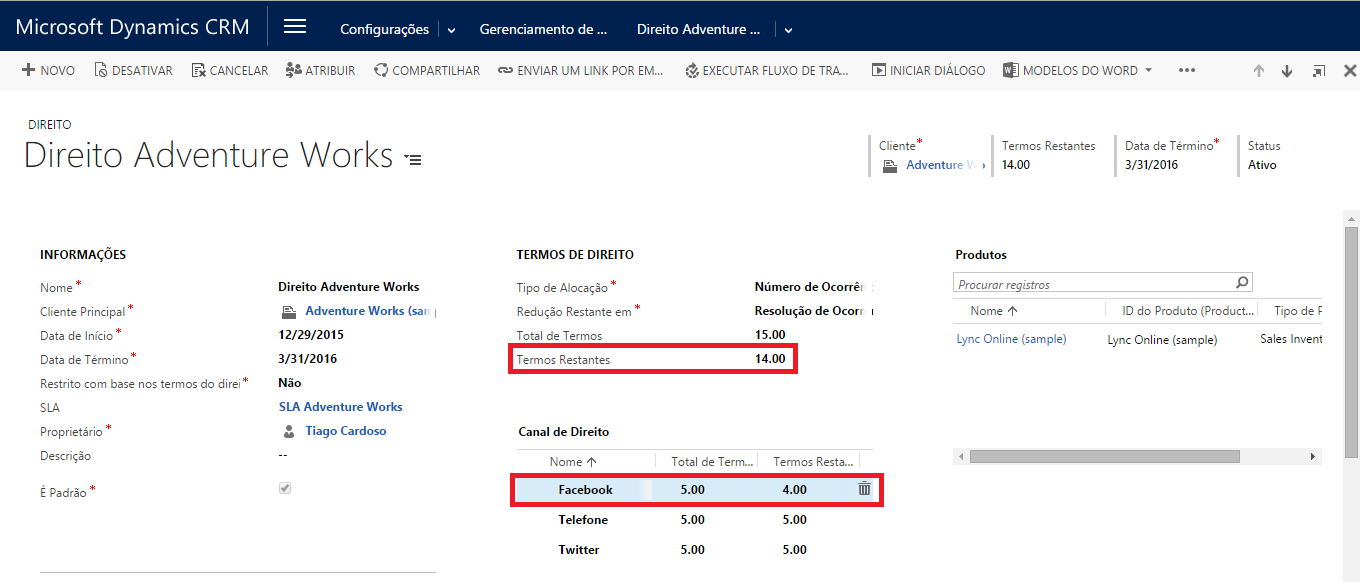The image size is (1360, 582).
Task: Open the Tiago Cardoso owner link
Action: coord(345,431)
